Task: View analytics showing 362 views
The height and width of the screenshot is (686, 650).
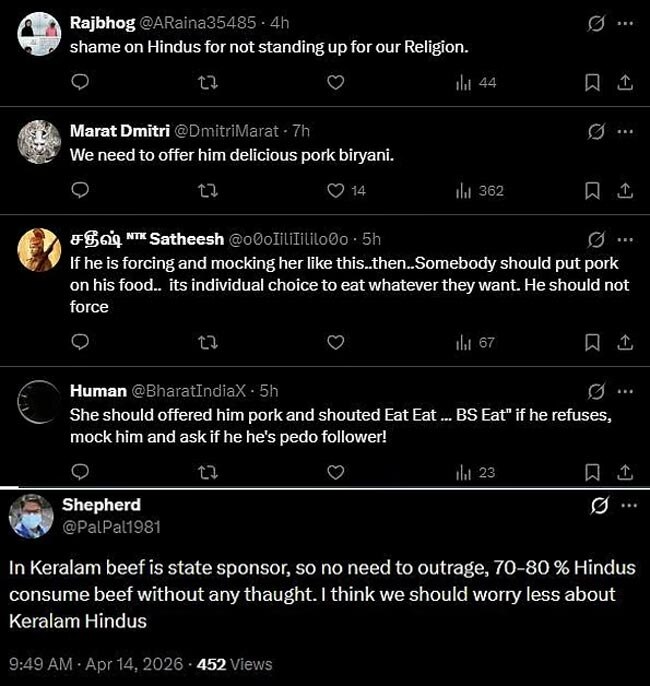Action: 479,190
